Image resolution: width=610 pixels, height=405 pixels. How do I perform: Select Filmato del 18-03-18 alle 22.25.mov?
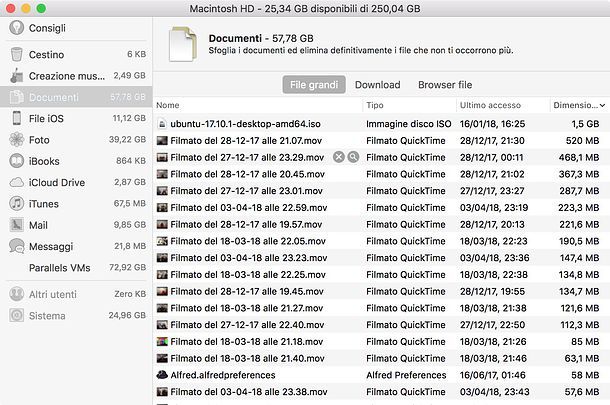pyautogui.click(x=381, y=274)
